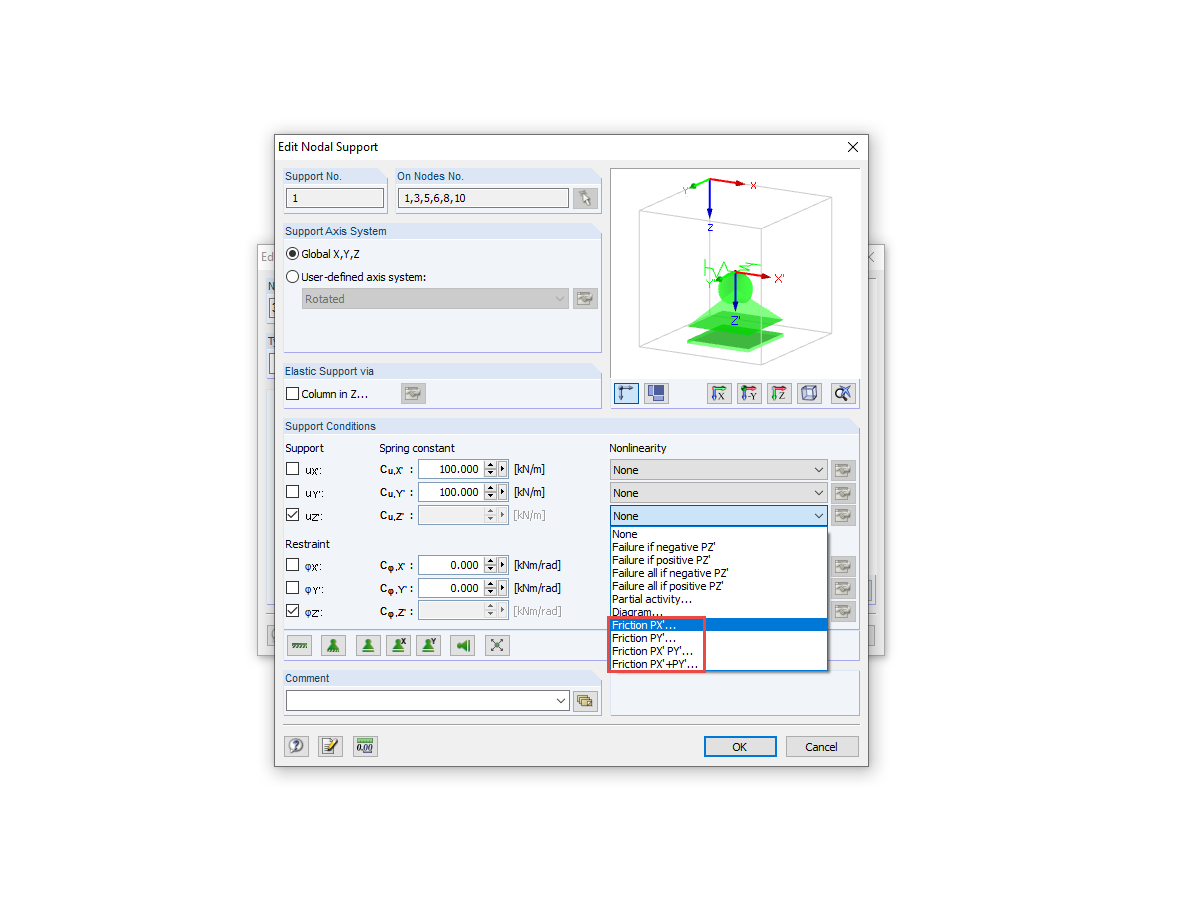Viewport: 1200px width, 900px height.
Task: View preview in X direction
Action: (x=719, y=393)
